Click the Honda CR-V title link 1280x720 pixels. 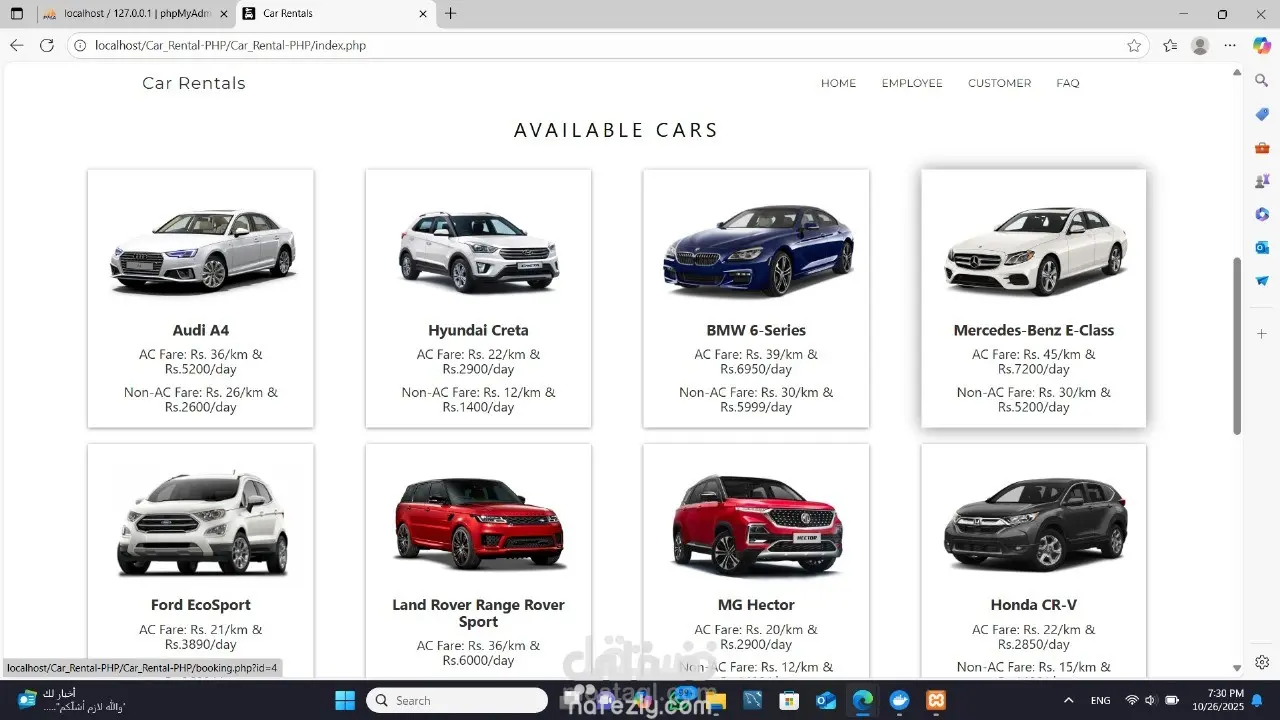pyautogui.click(x=1033, y=605)
